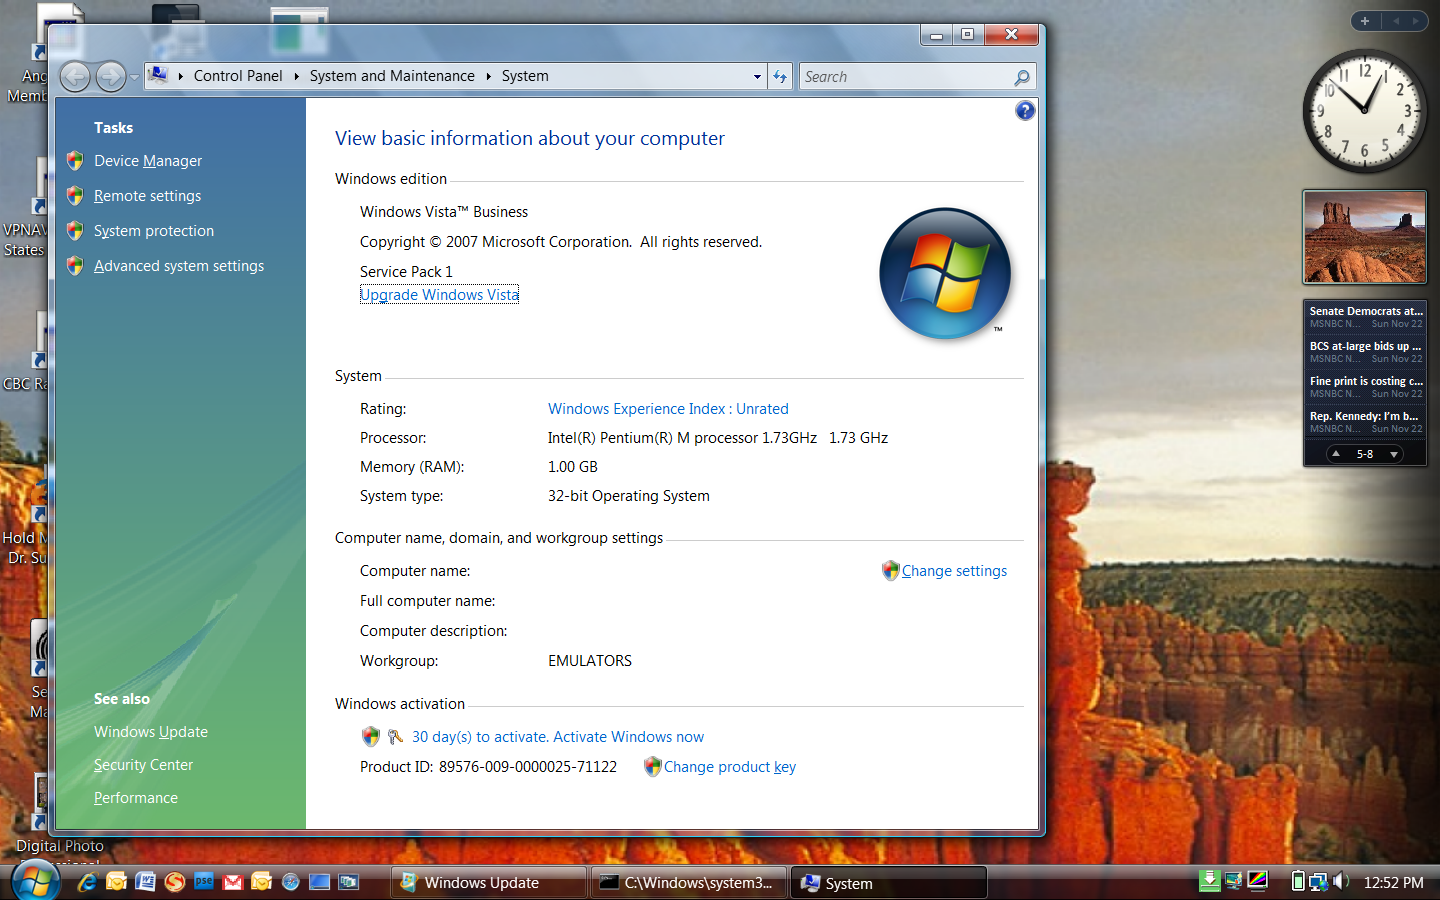Screen dimensions: 1440x900
Task: Switch to Windows Update taskbar button
Action: (488, 883)
